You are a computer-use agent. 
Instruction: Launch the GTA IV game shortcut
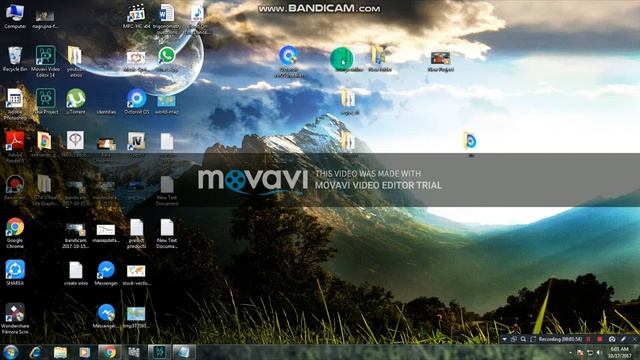click(x=136, y=144)
